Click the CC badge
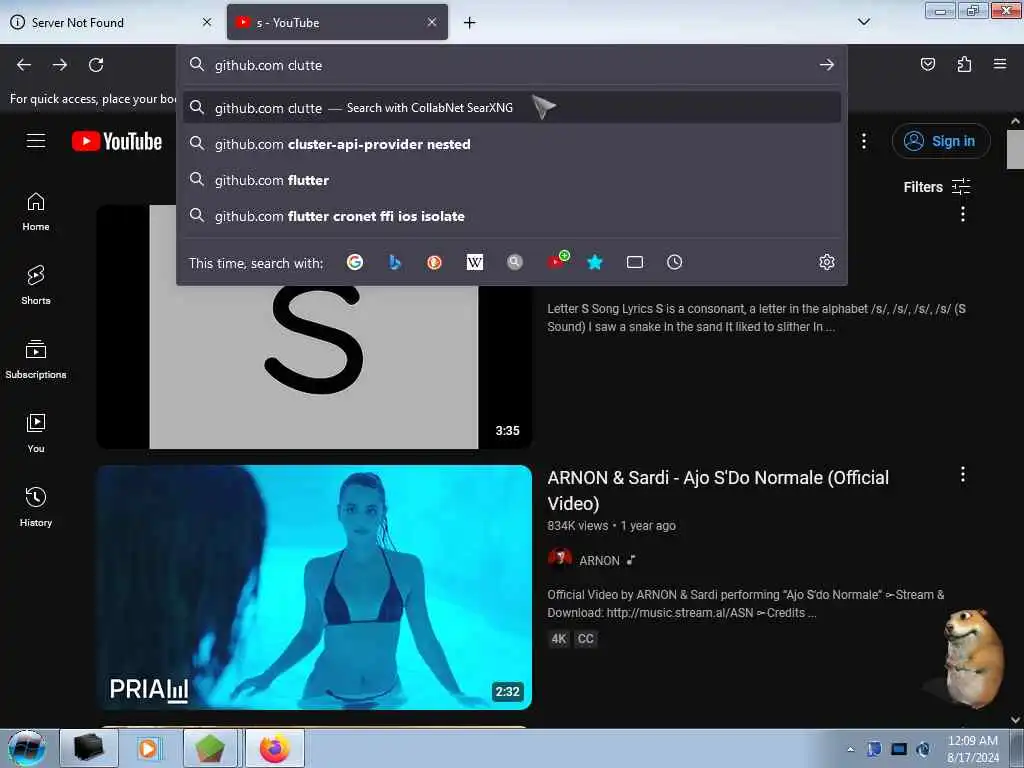1024x768 pixels. (x=586, y=639)
